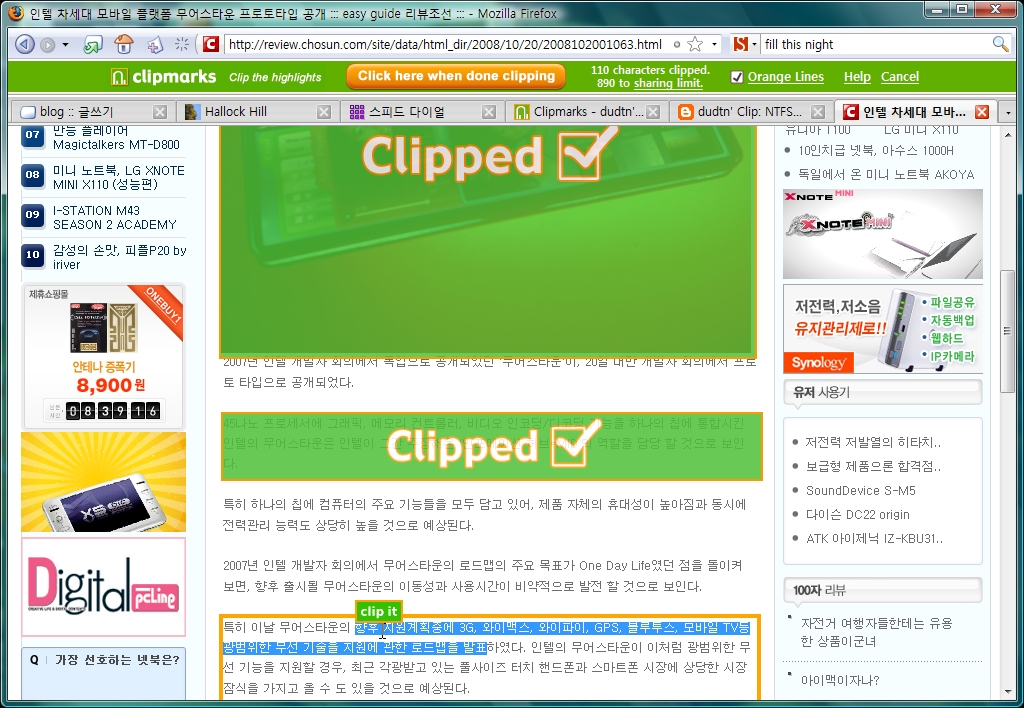
Task: Click the grey Forward arrow button
Action: (x=48, y=44)
